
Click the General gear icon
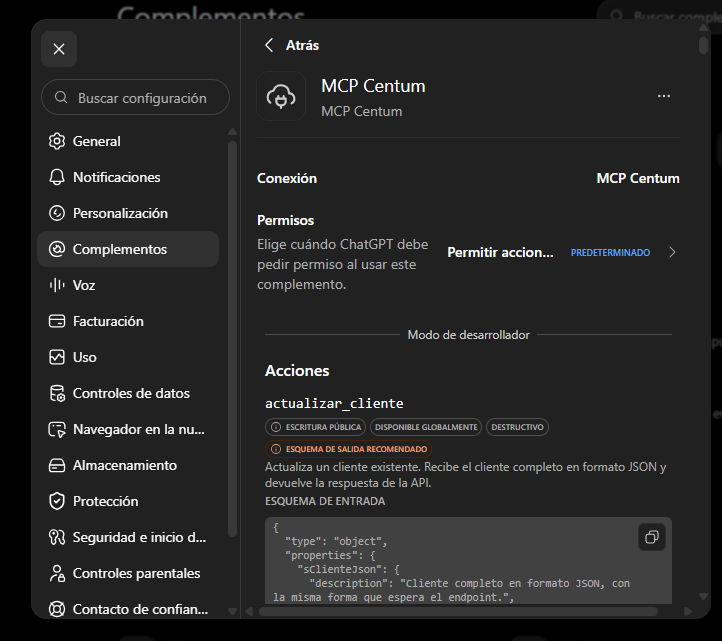coord(57,141)
